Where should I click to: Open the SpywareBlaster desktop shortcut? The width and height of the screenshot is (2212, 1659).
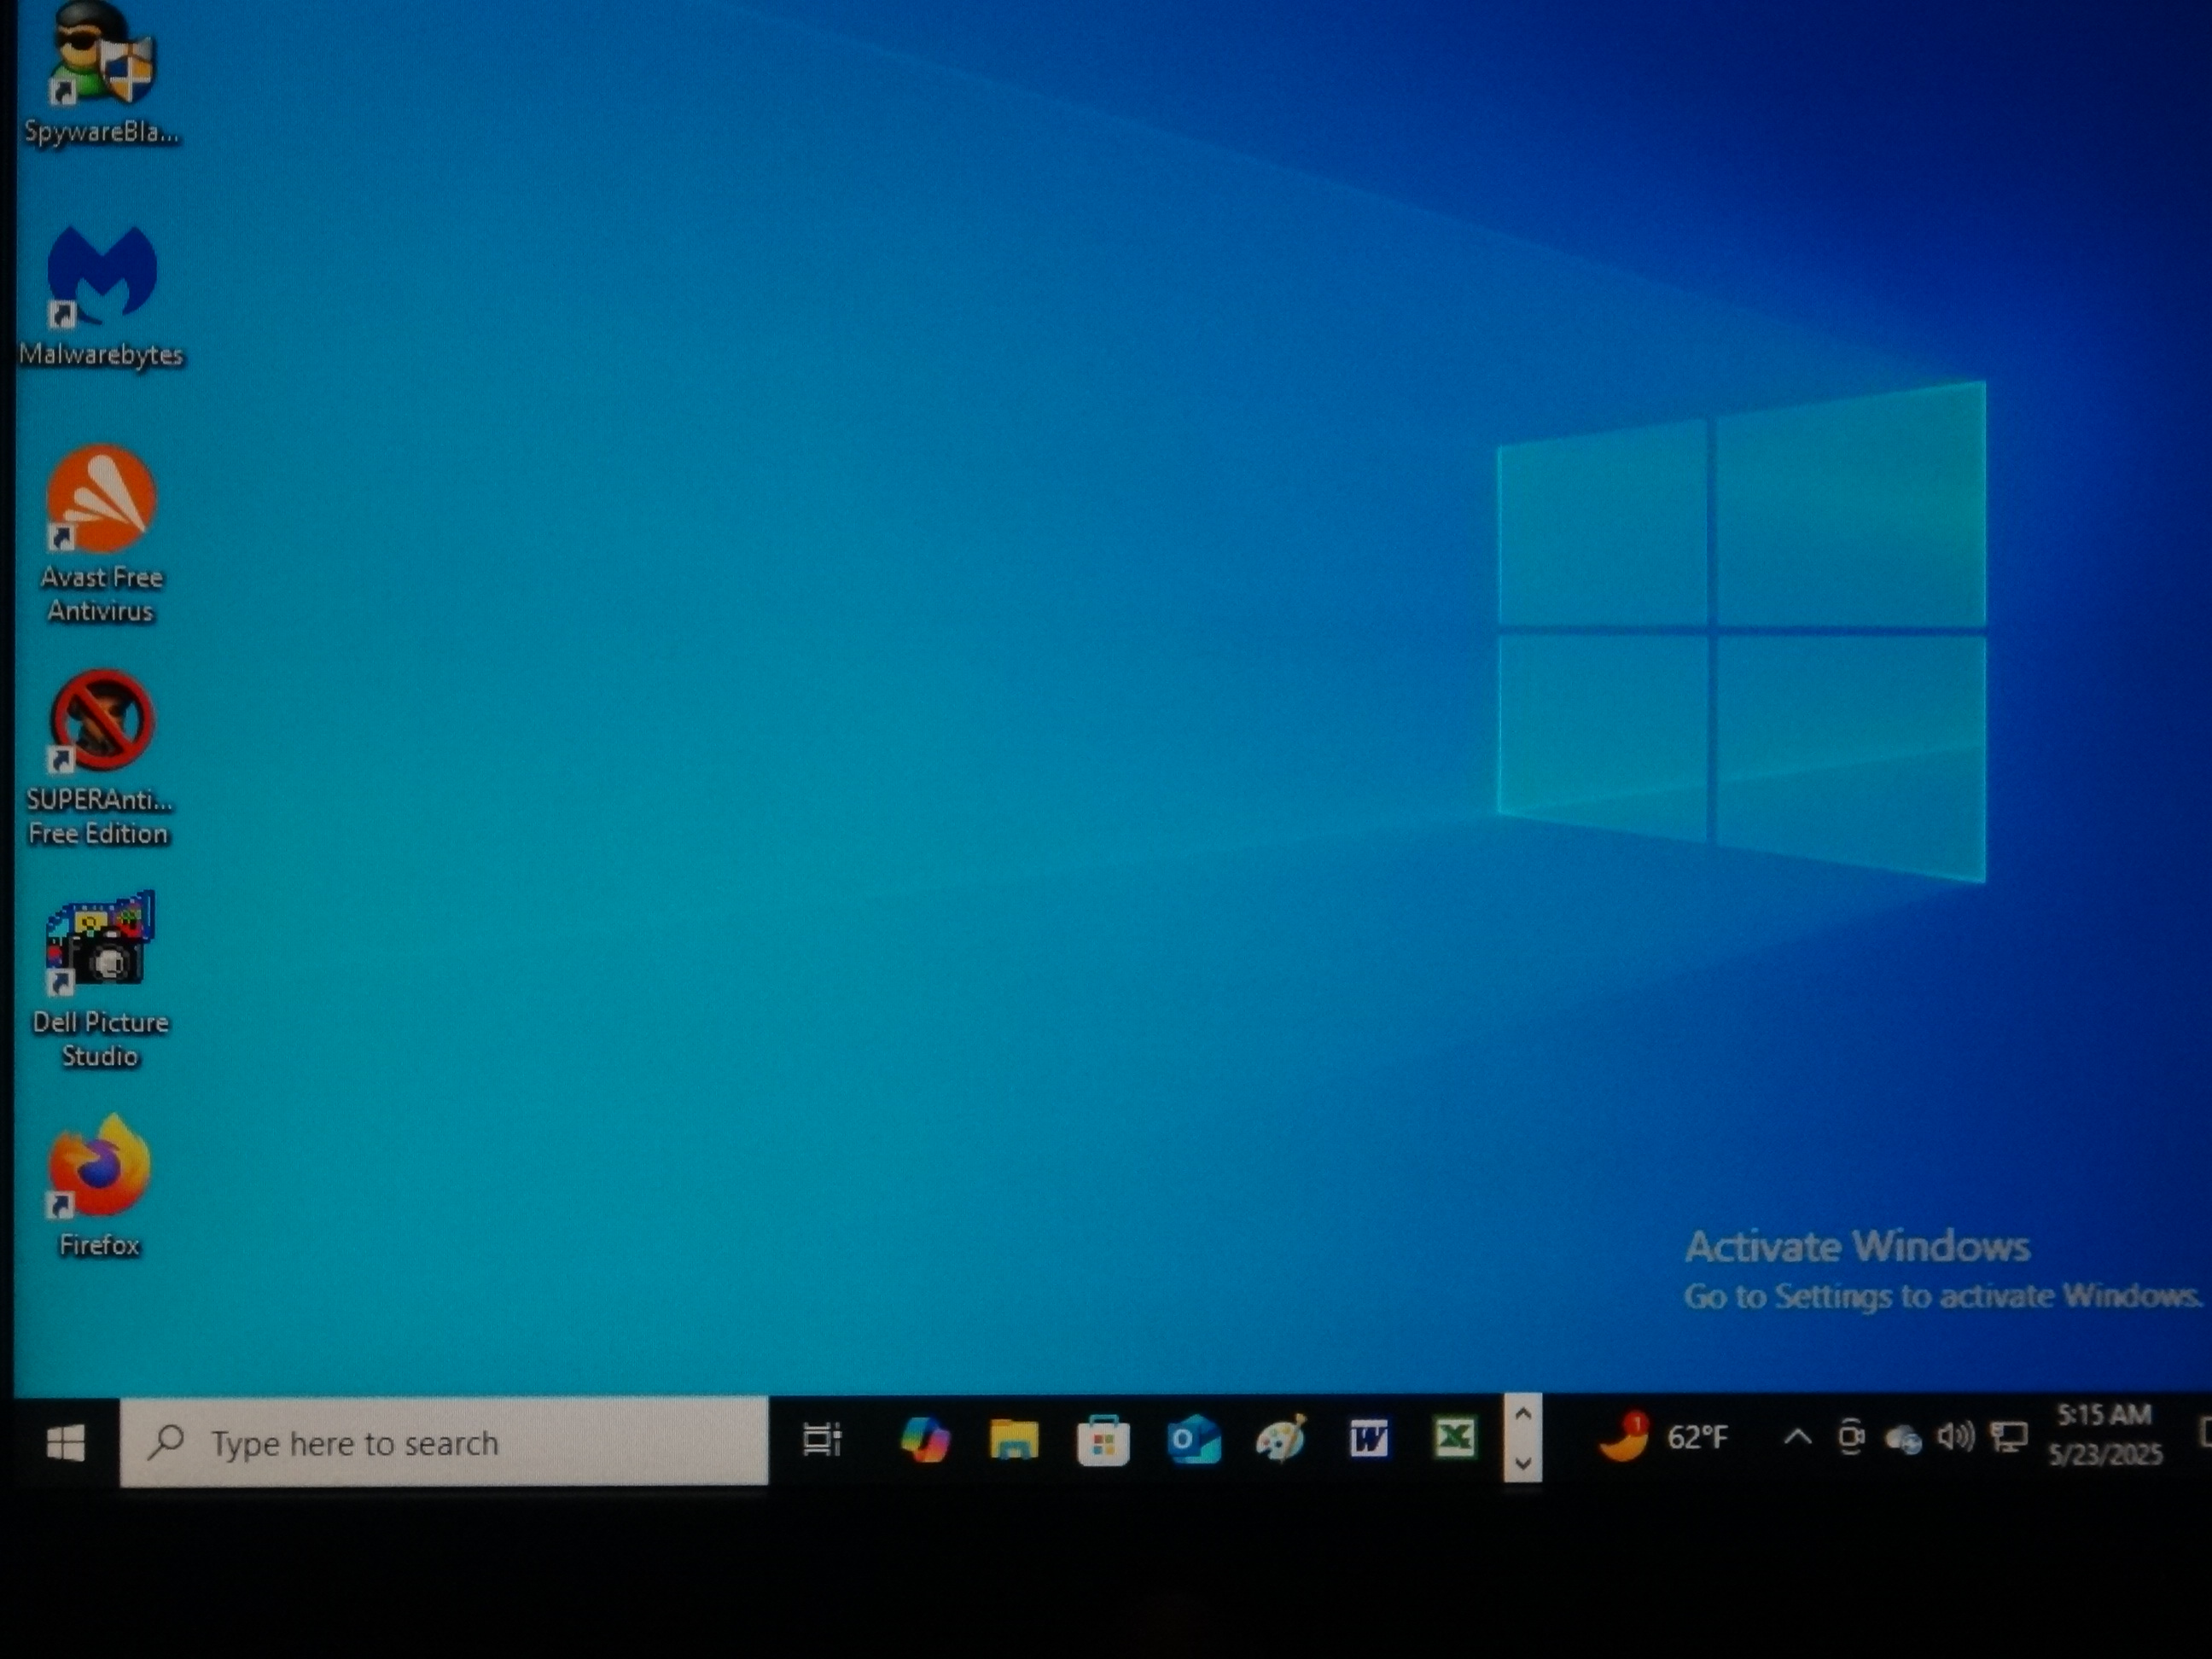click(102, 72)
